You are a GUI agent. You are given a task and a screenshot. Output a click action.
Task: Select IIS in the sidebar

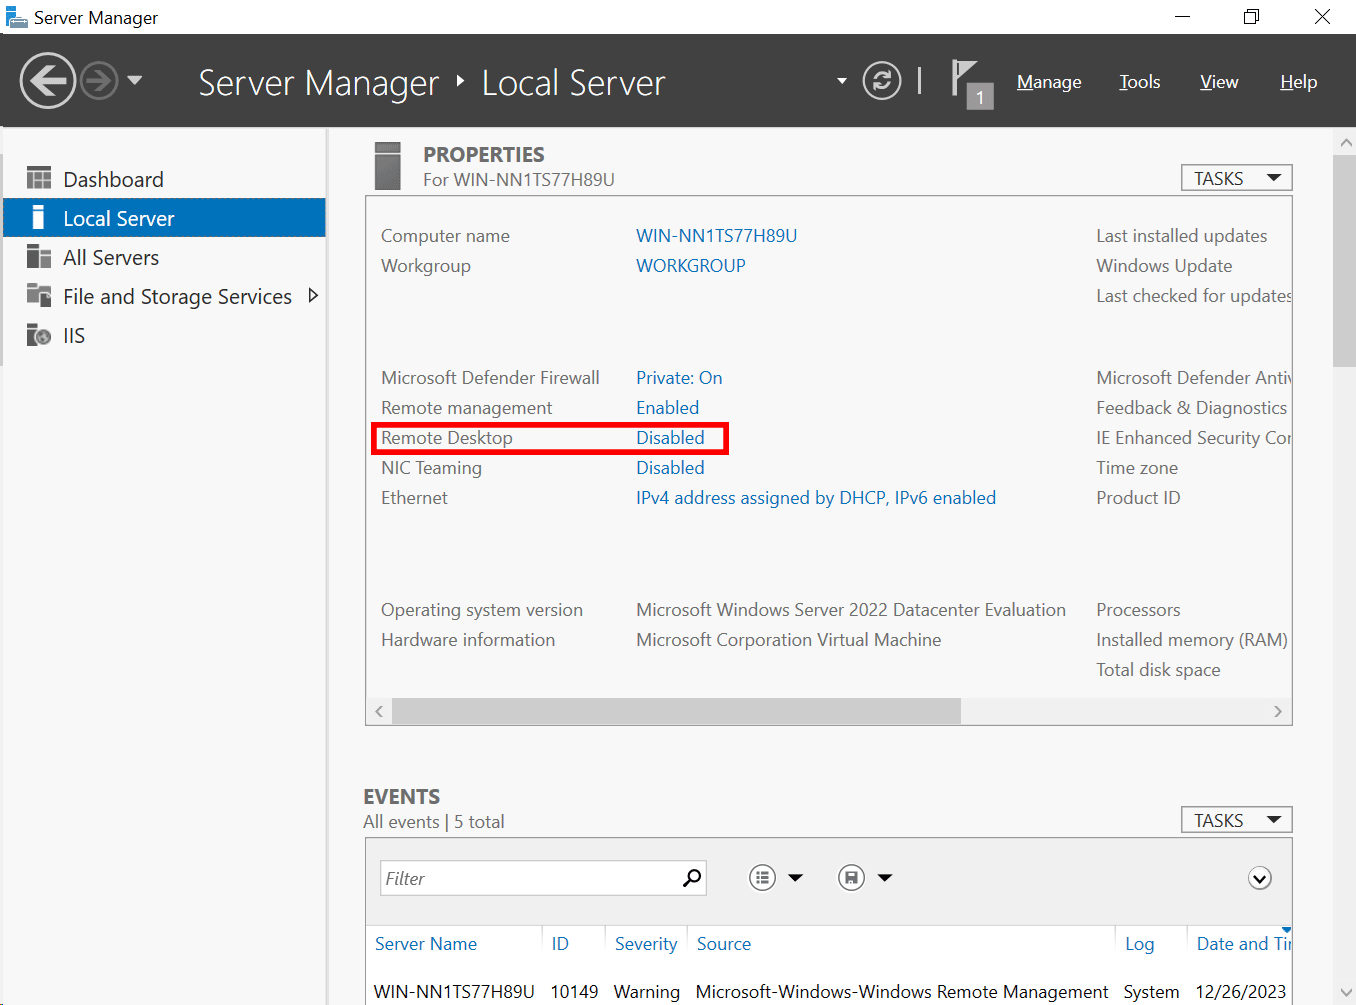(x=164, y=335)
